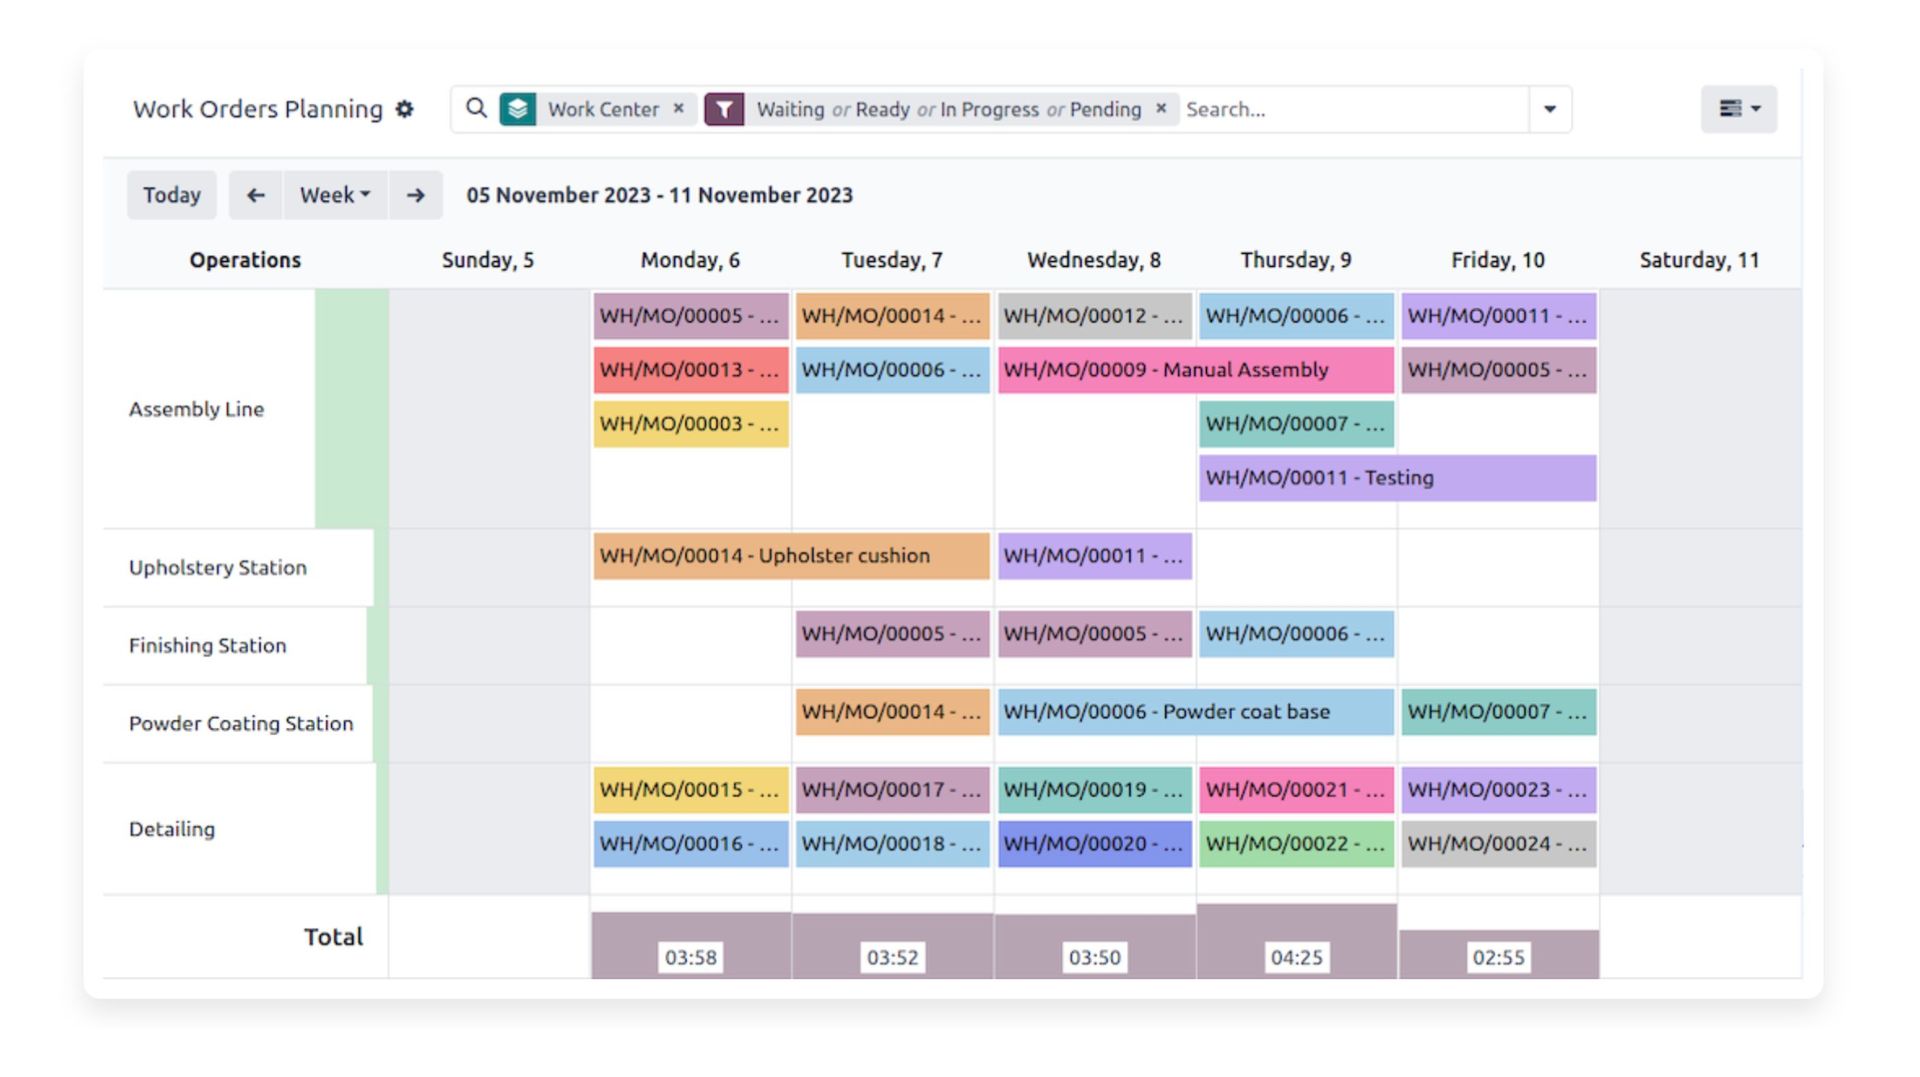Open WH/MO/00006 Powder coat base order

click(x=1195, y=712)
